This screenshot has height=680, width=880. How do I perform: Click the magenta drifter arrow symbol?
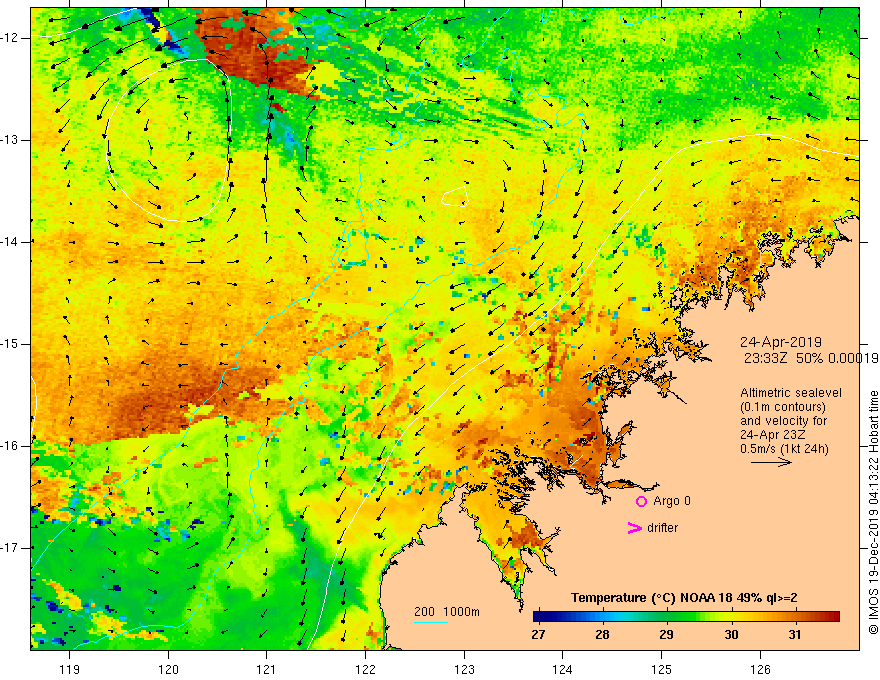634,528
